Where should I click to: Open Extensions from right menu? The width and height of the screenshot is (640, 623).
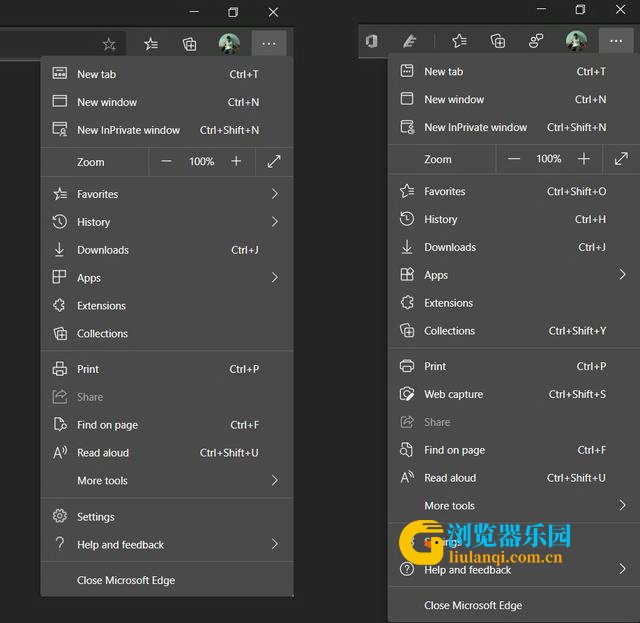pos(514,303)
